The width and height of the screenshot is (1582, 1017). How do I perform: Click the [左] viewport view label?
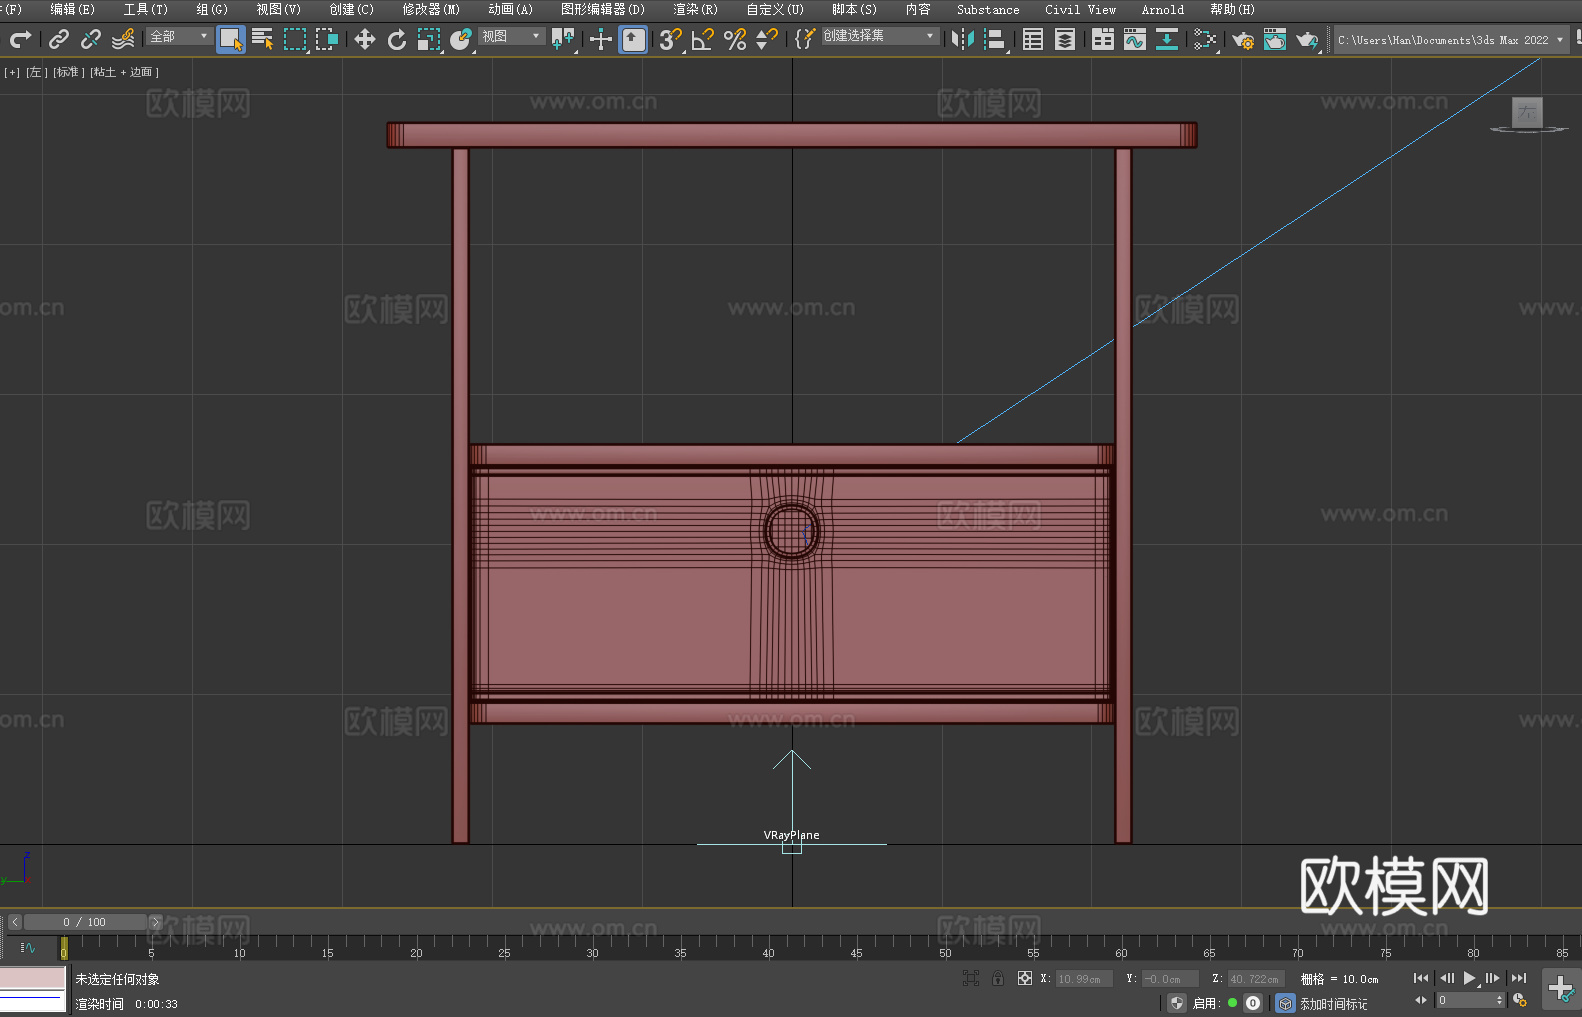tap(36, 72)
